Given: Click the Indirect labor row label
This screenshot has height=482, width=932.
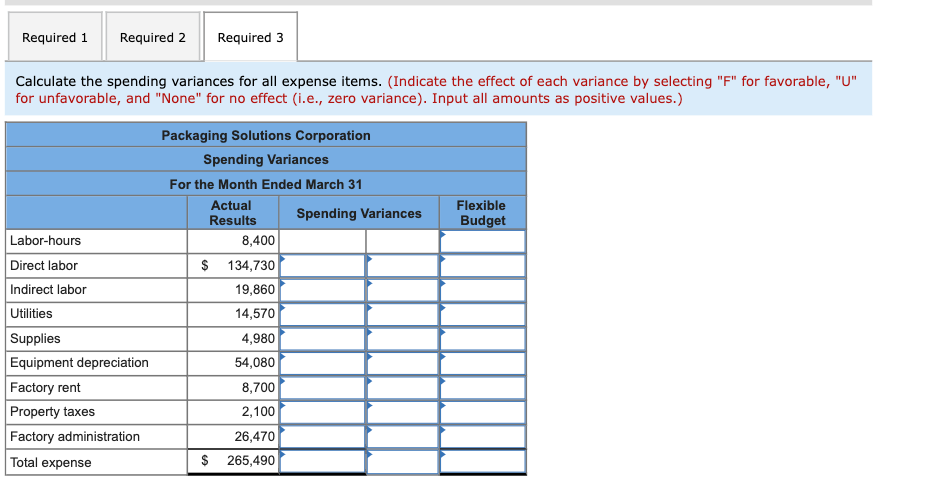Looking at the screenshot, I should pyautogui.click(x=48, y=290).
